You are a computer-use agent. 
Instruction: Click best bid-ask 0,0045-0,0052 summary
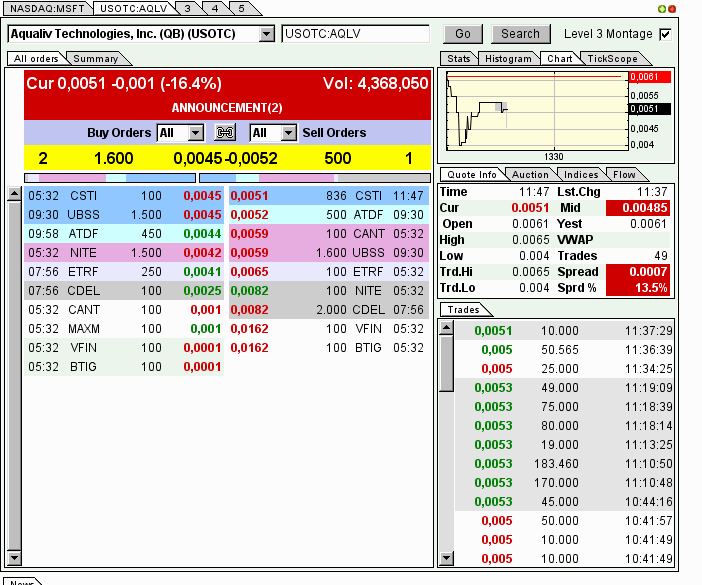[225, 158]
